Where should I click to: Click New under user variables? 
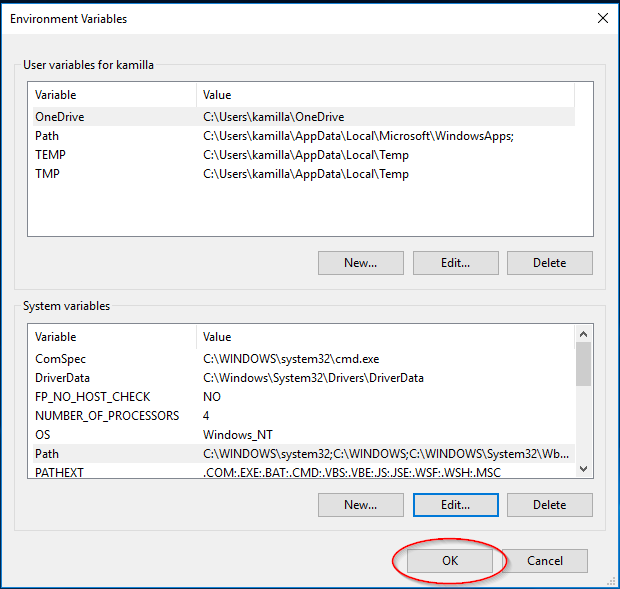360,263
